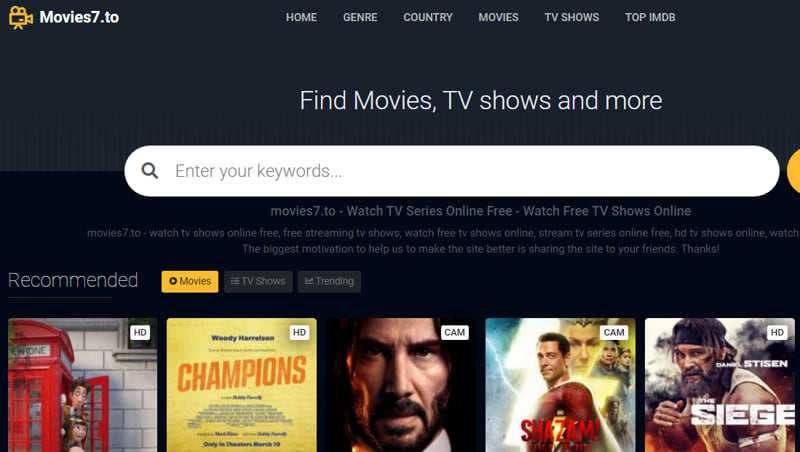Go to the Home page
The height and width of the screenshot is (452, 800).
click(302, 17)
